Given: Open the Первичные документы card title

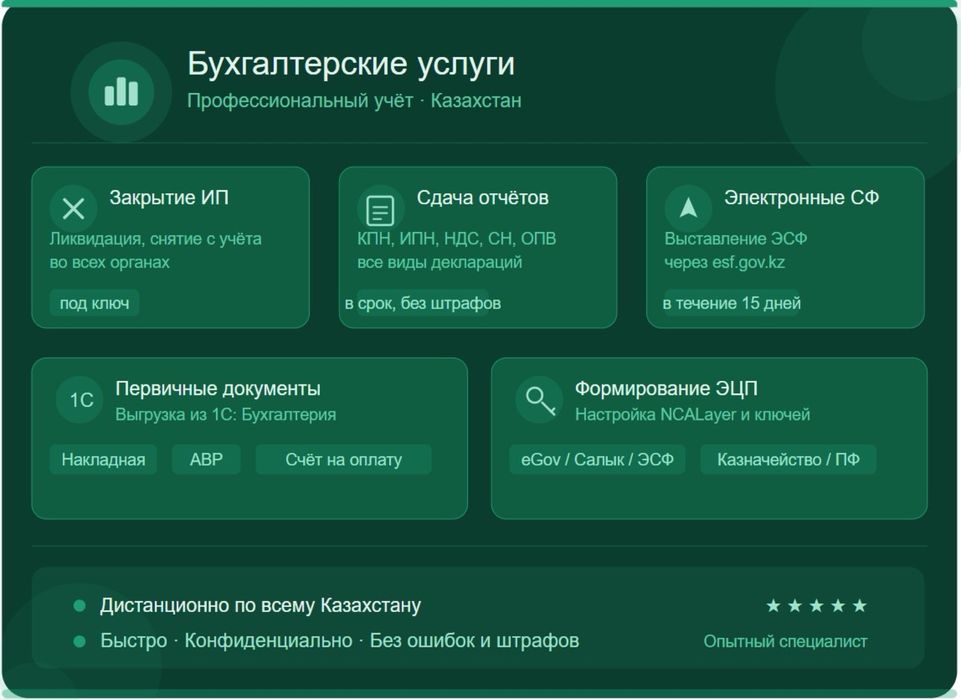Looking at the screenshot, I should (218, 389).
